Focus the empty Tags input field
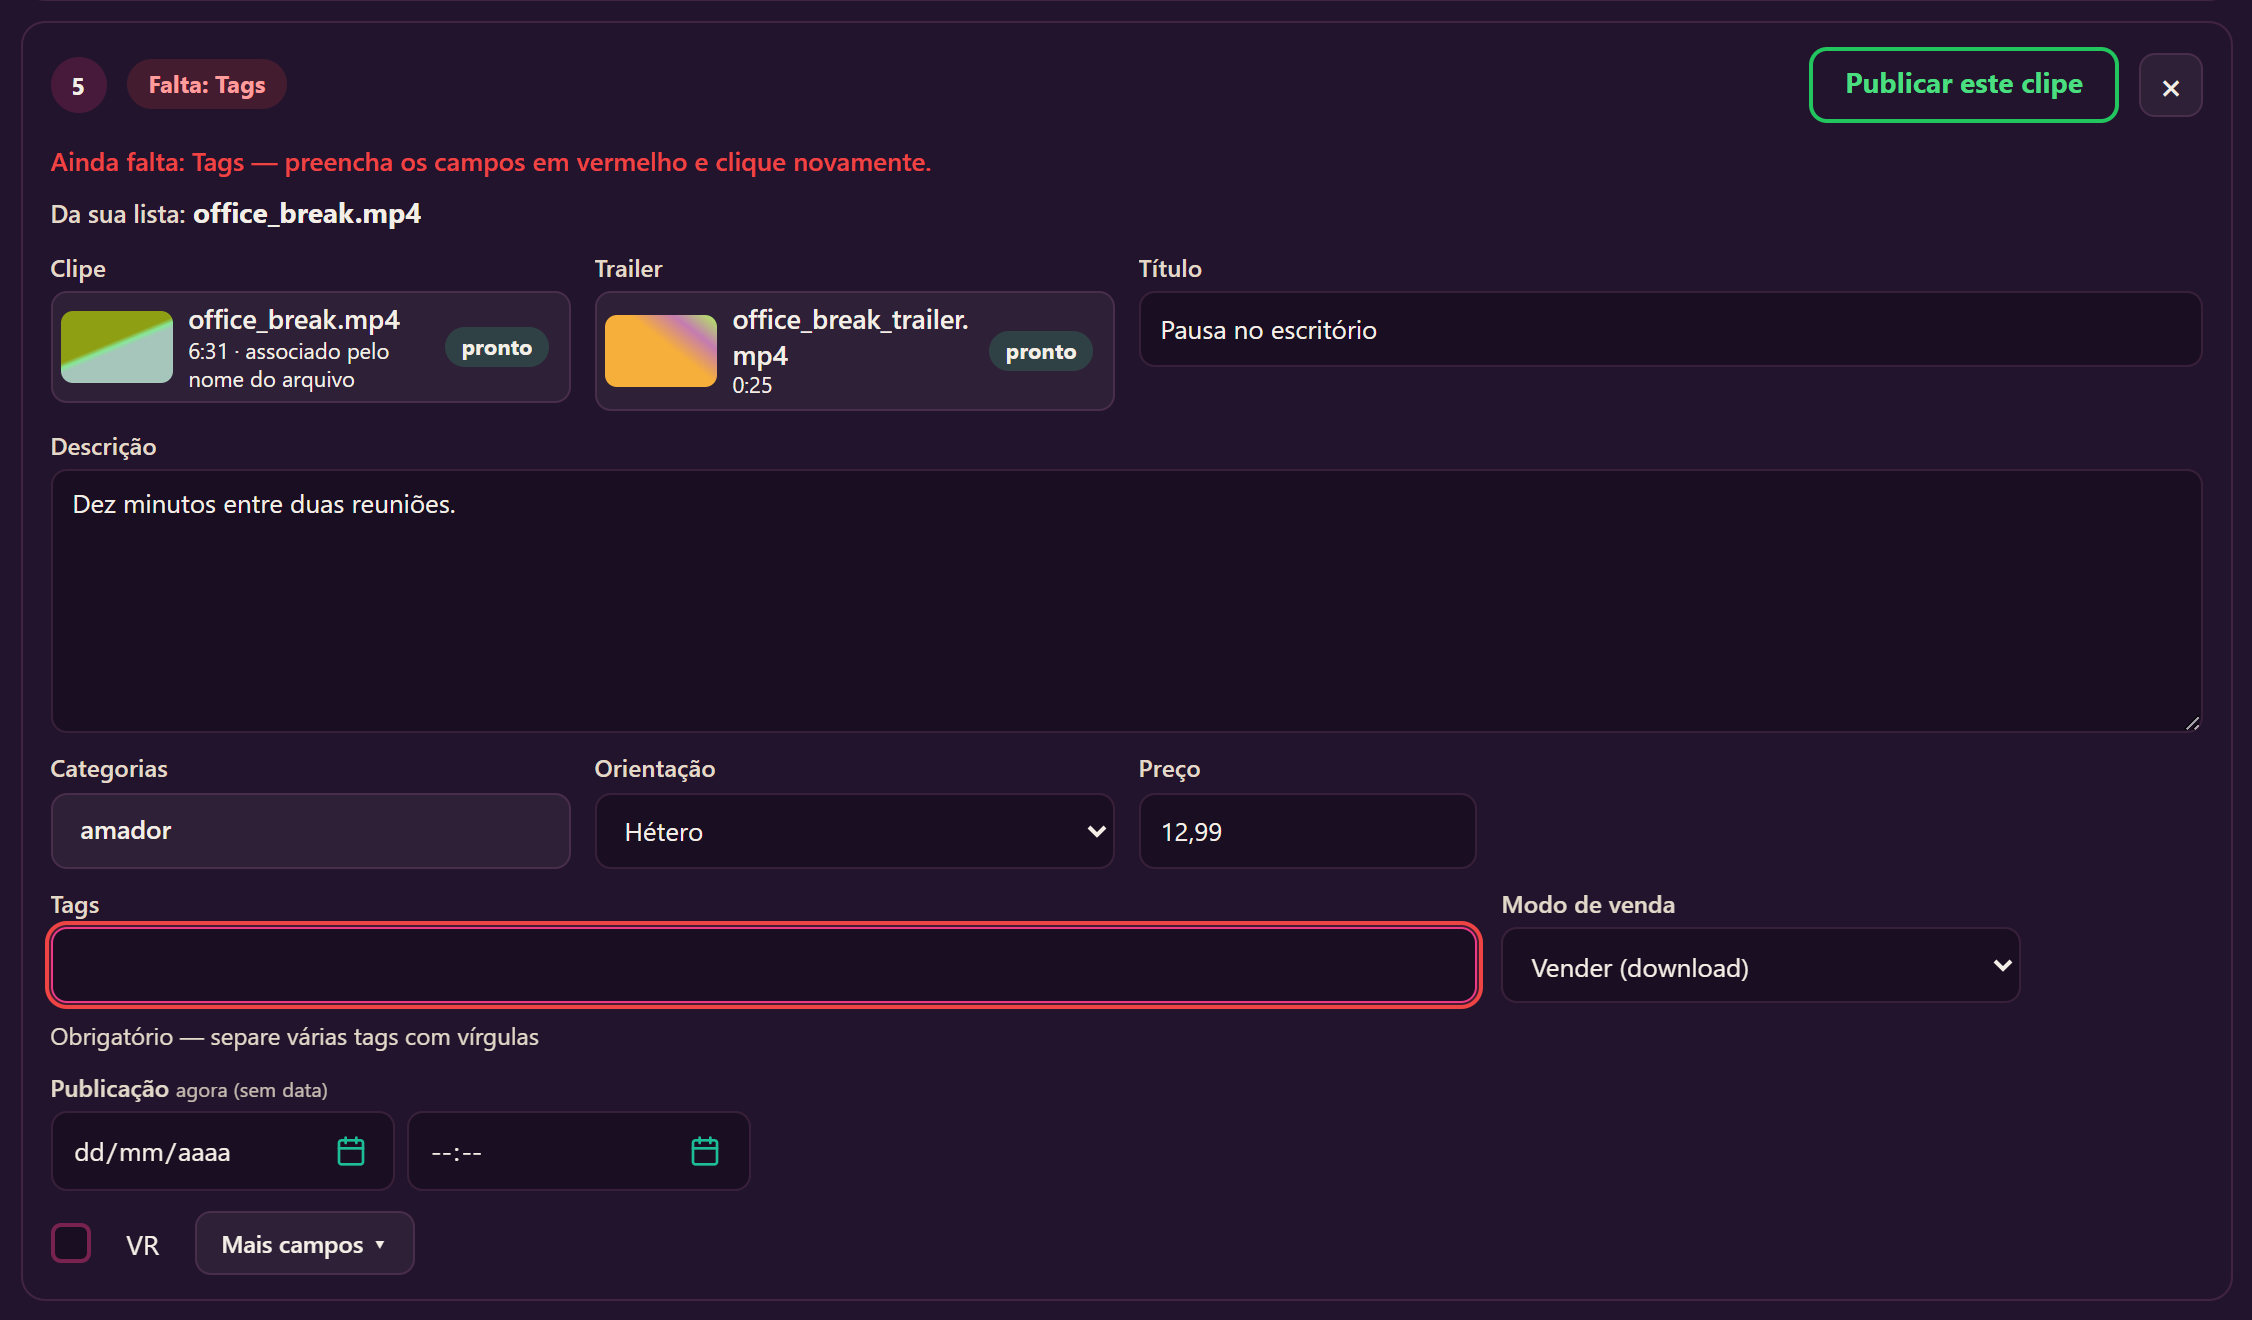This screenshot has width=2252, height=1320. (x=764, y=966)
